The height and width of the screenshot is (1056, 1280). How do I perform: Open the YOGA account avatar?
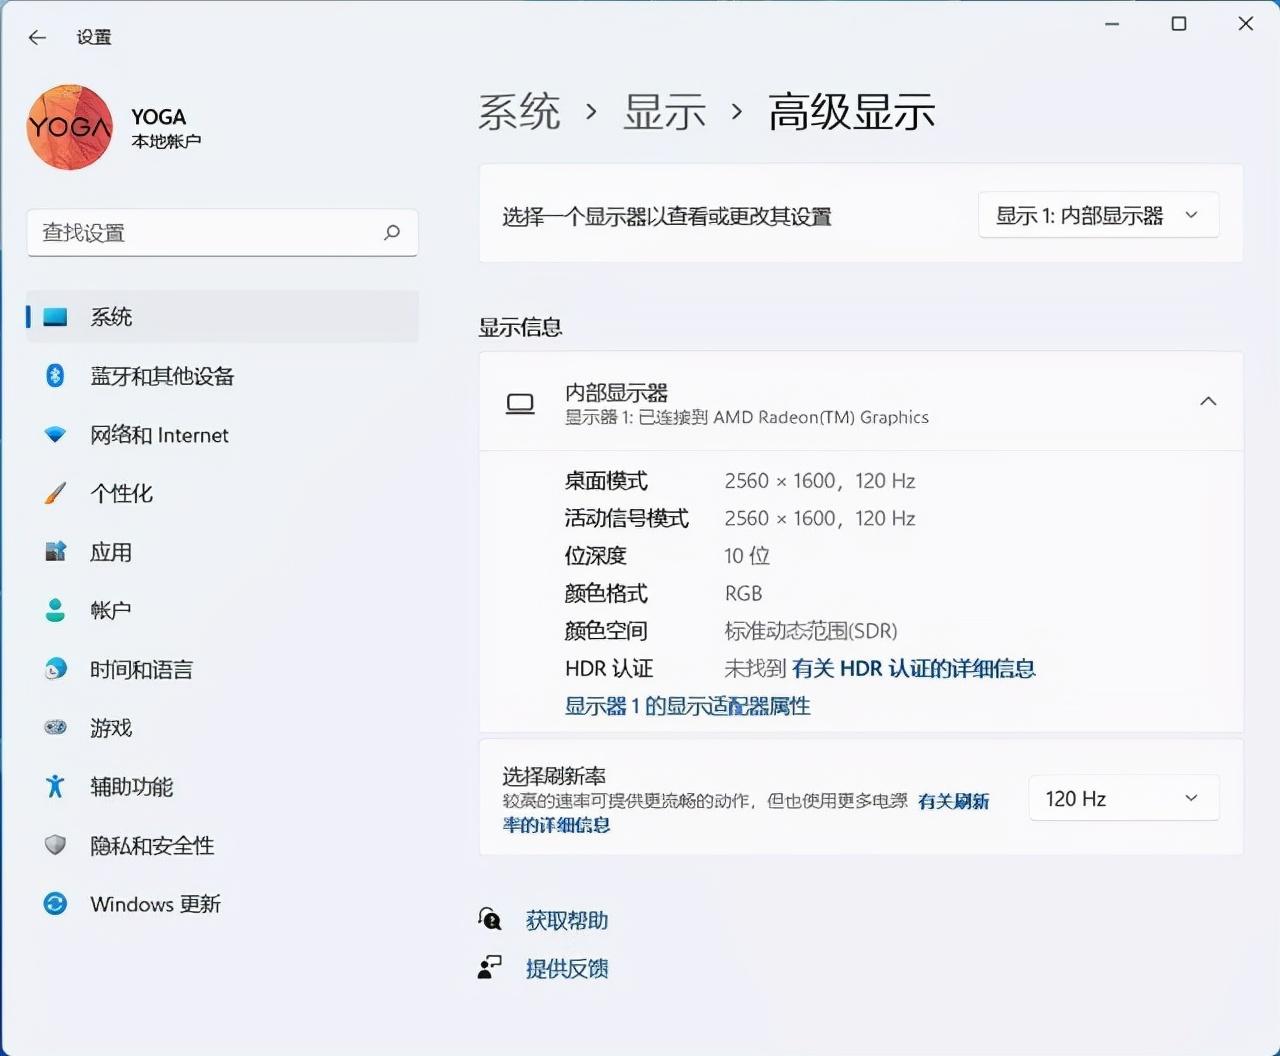[70, 127]
